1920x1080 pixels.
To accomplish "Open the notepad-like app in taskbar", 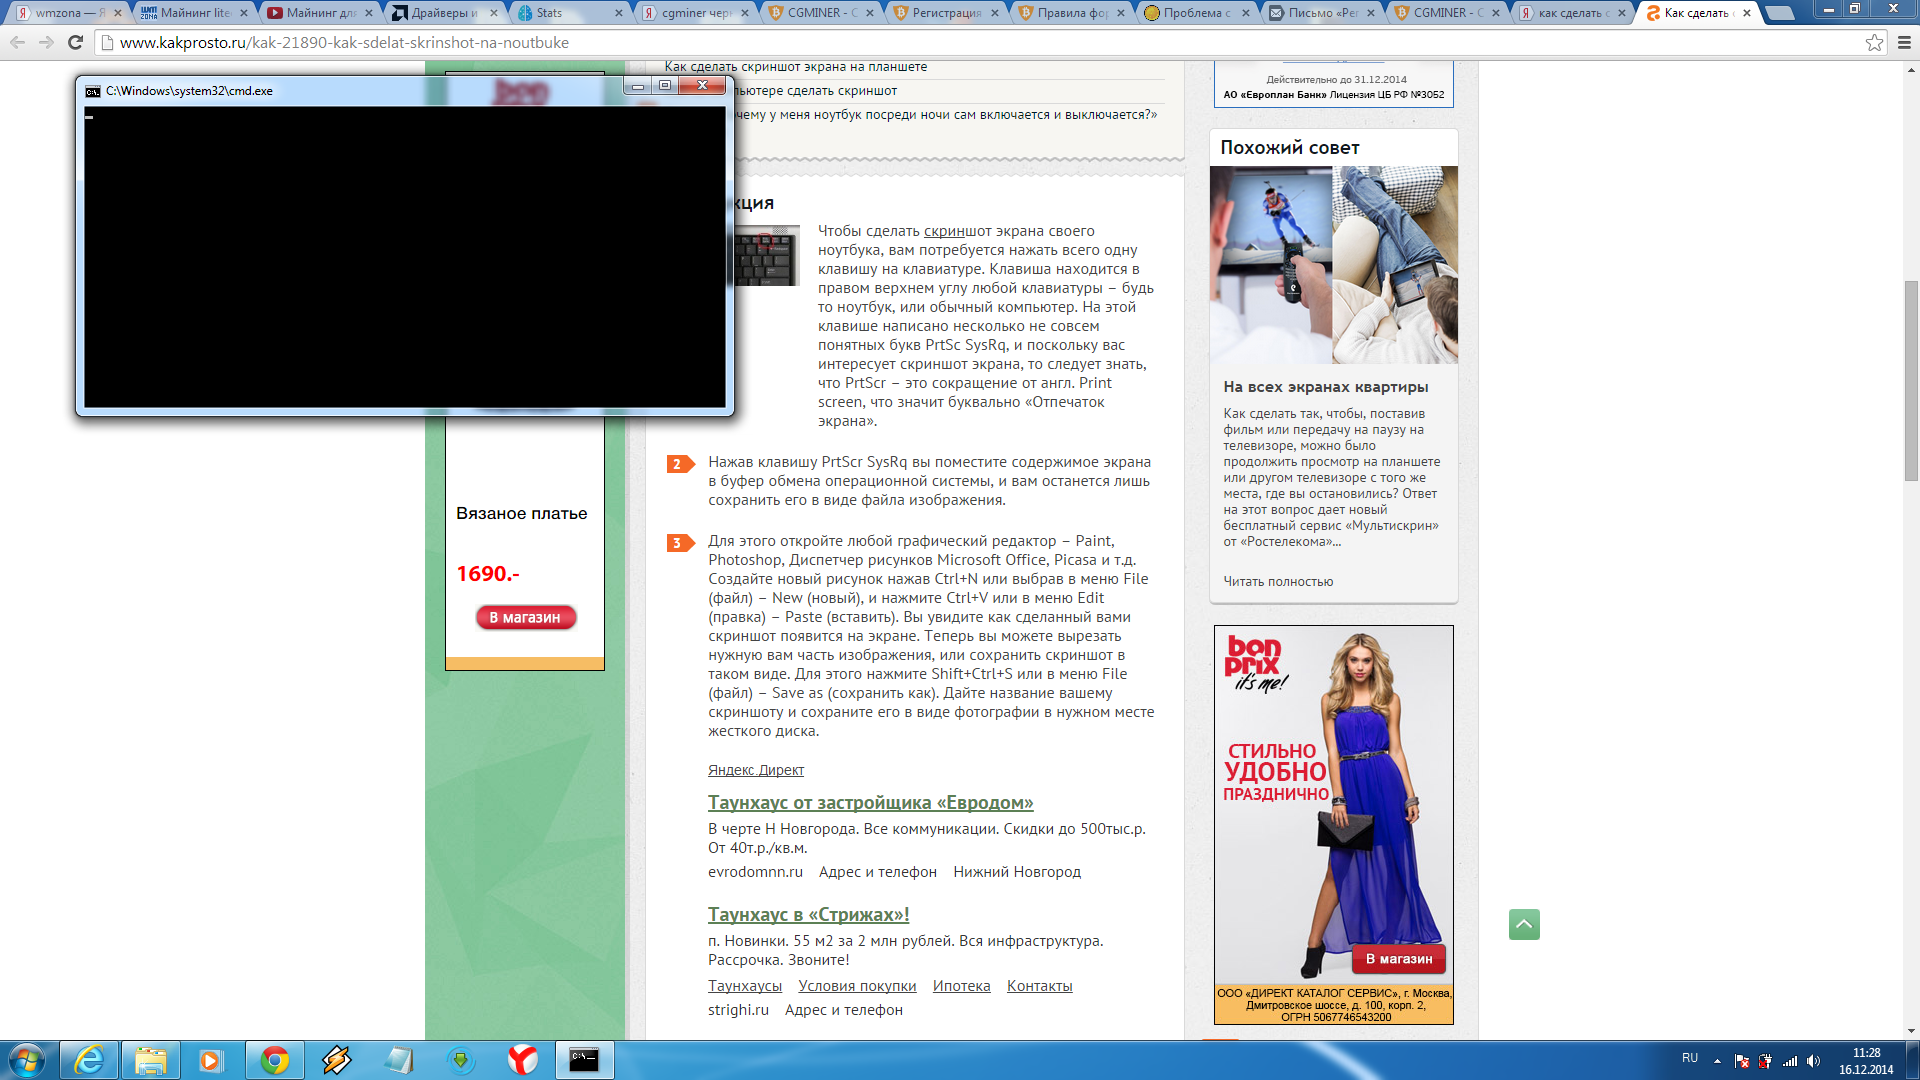I will point(399,1060).
